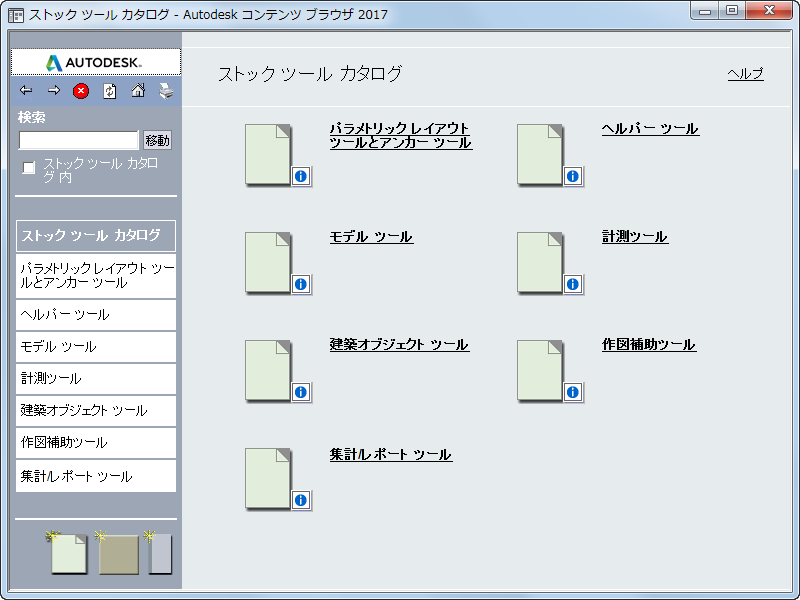Open パラメトリック レイアウト page thumbnail icon

268,154
